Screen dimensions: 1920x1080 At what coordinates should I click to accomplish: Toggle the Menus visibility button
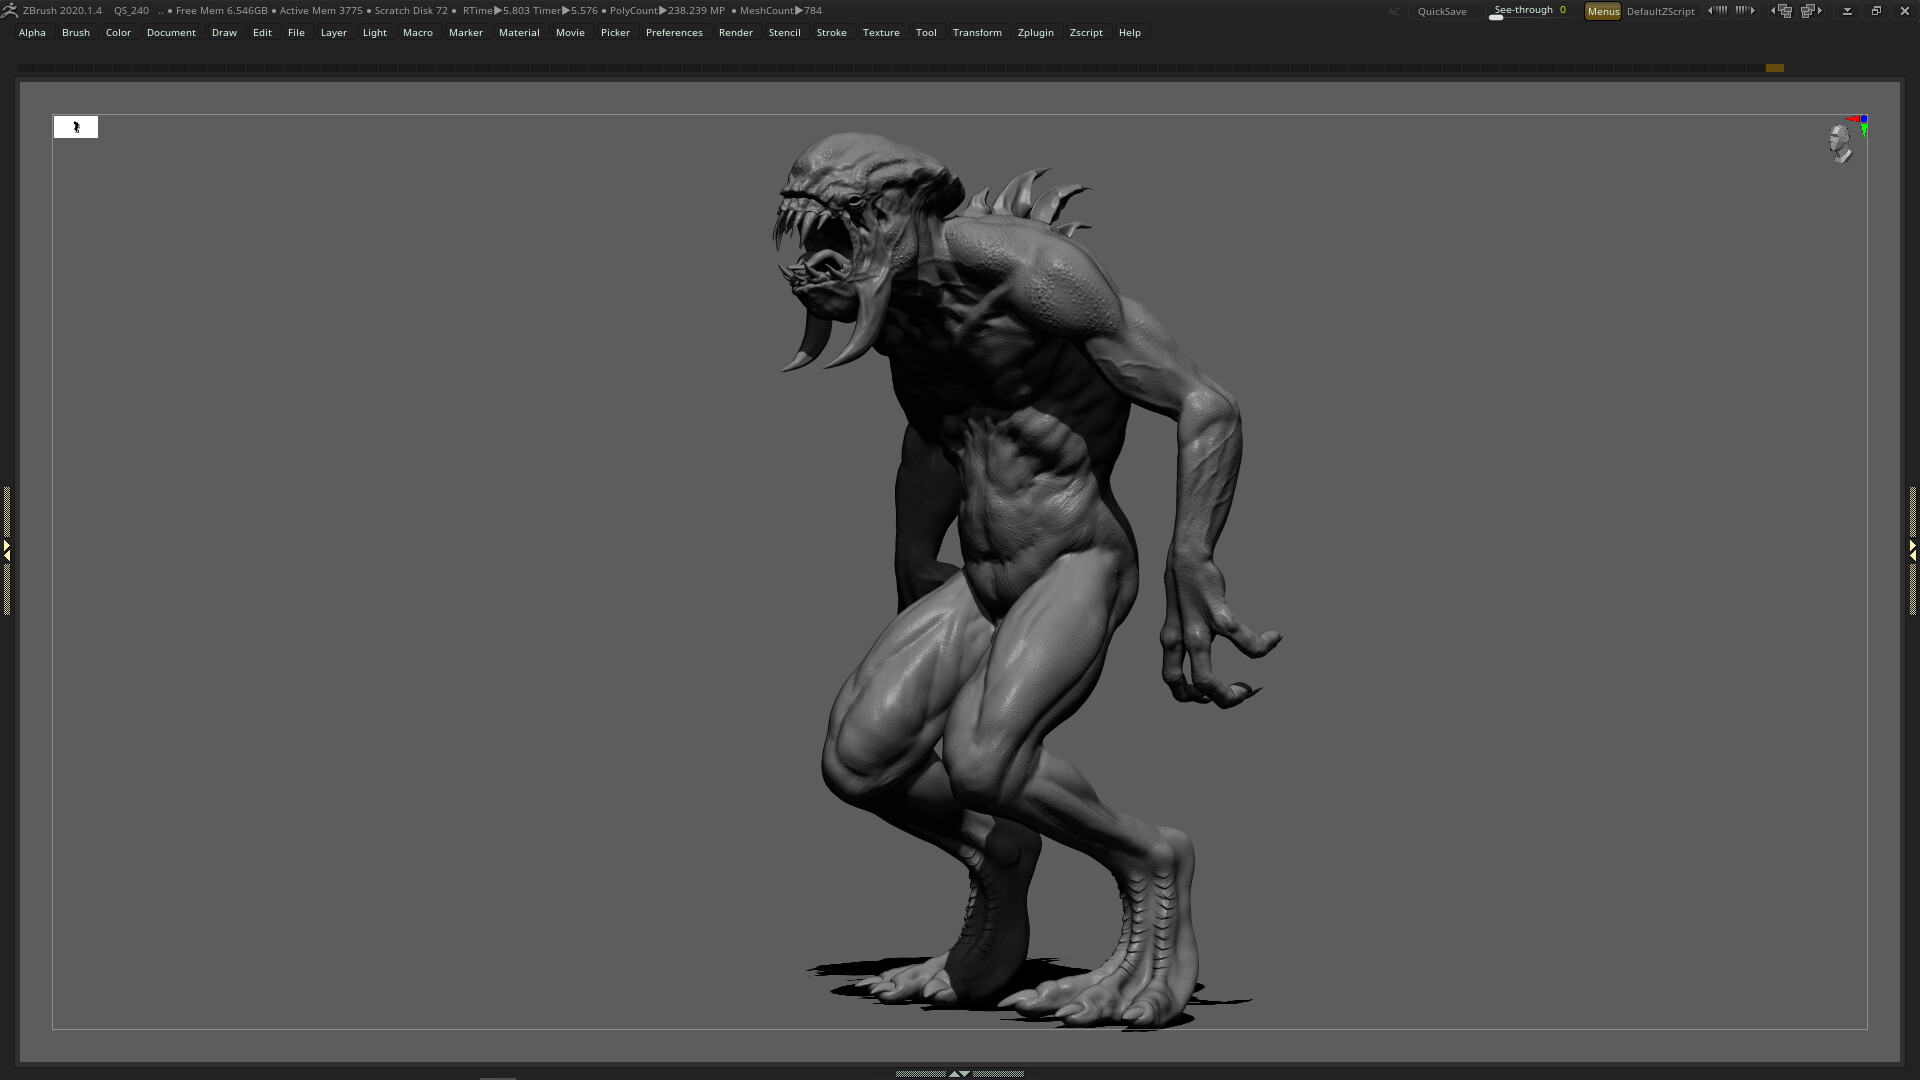pos(1602,11)
